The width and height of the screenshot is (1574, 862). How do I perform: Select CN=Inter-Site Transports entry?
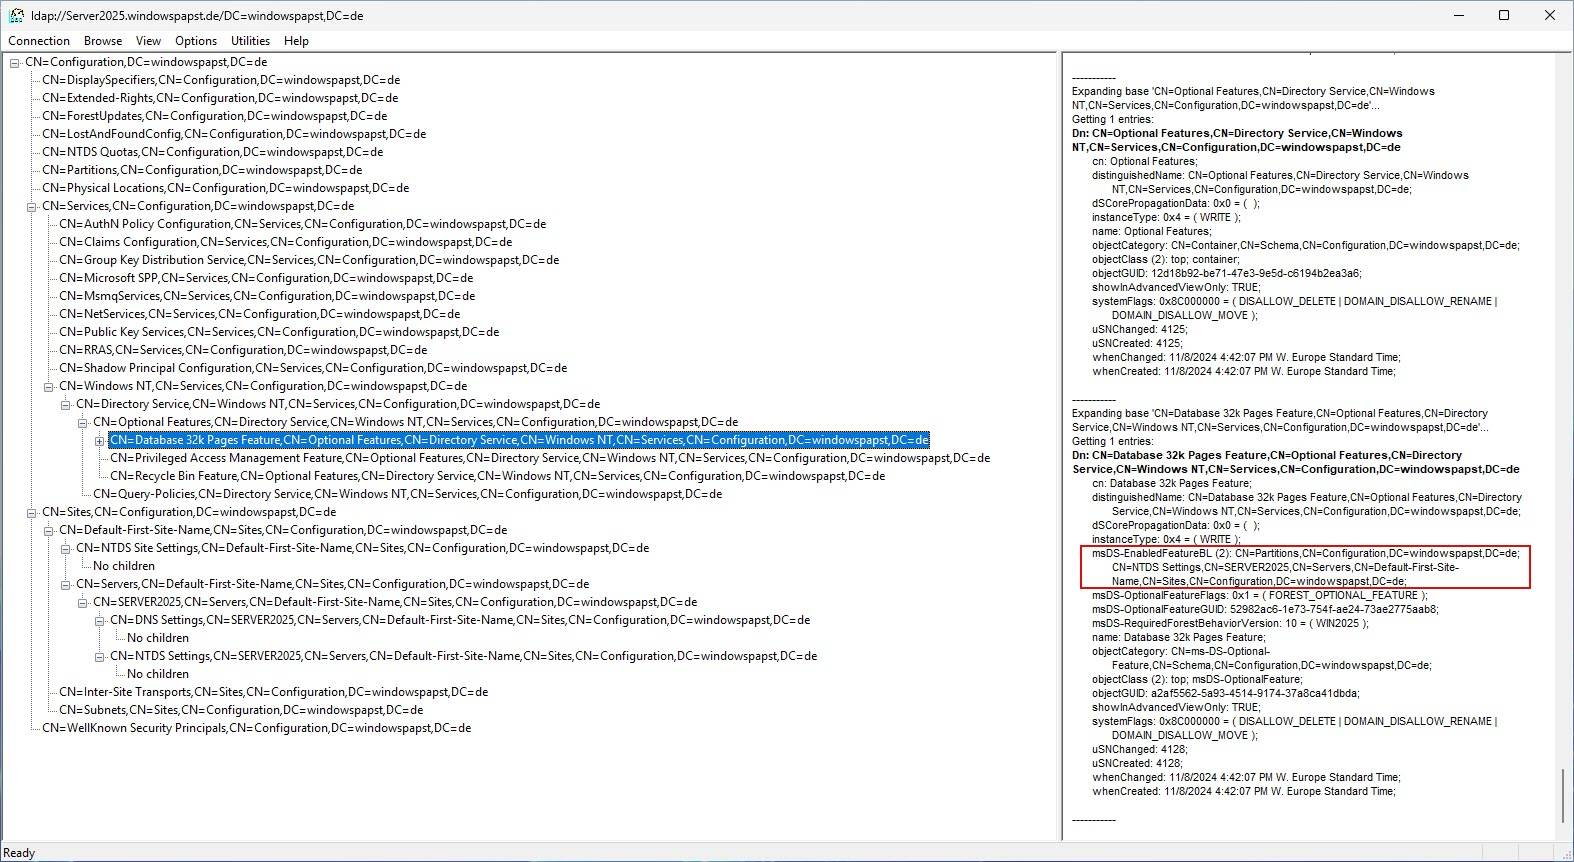(273, 692)
